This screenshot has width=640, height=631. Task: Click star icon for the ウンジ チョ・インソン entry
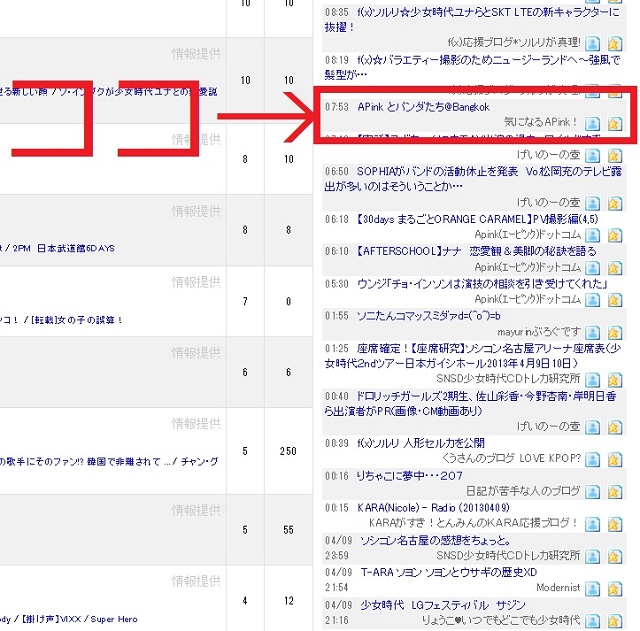click(x=614, y=300)
